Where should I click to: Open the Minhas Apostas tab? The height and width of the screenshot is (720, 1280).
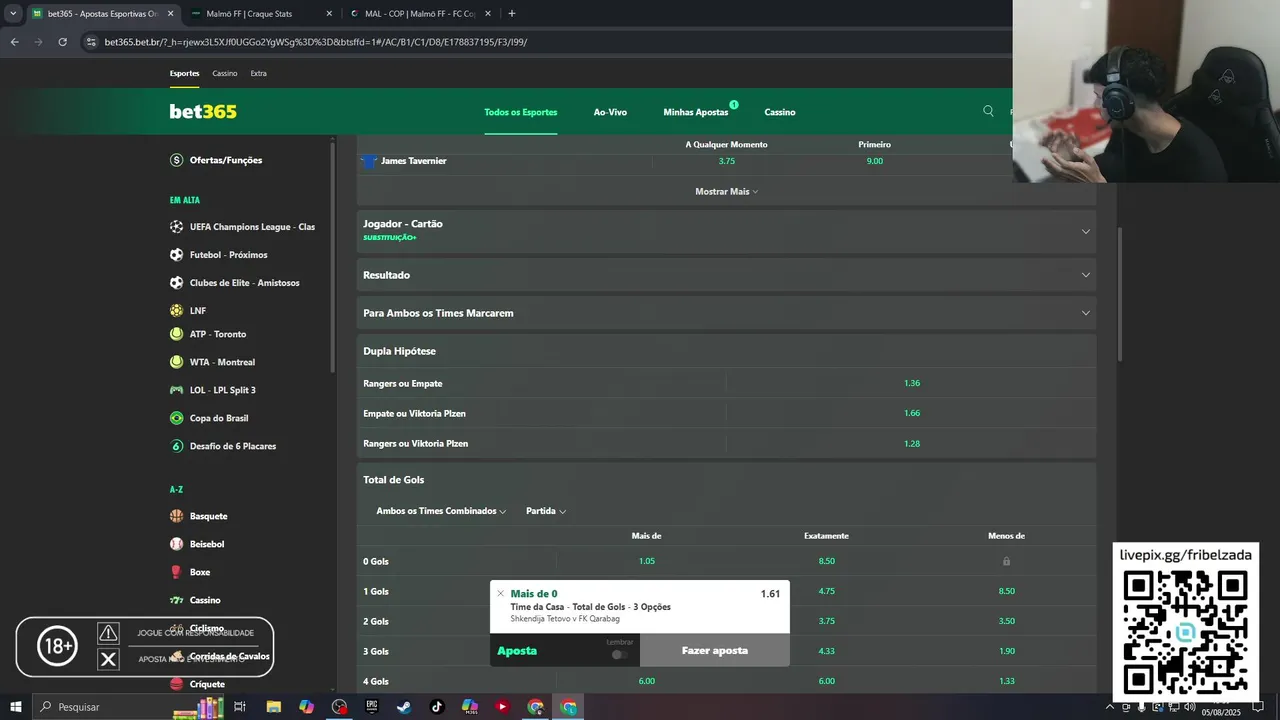(x=696, y=112)
